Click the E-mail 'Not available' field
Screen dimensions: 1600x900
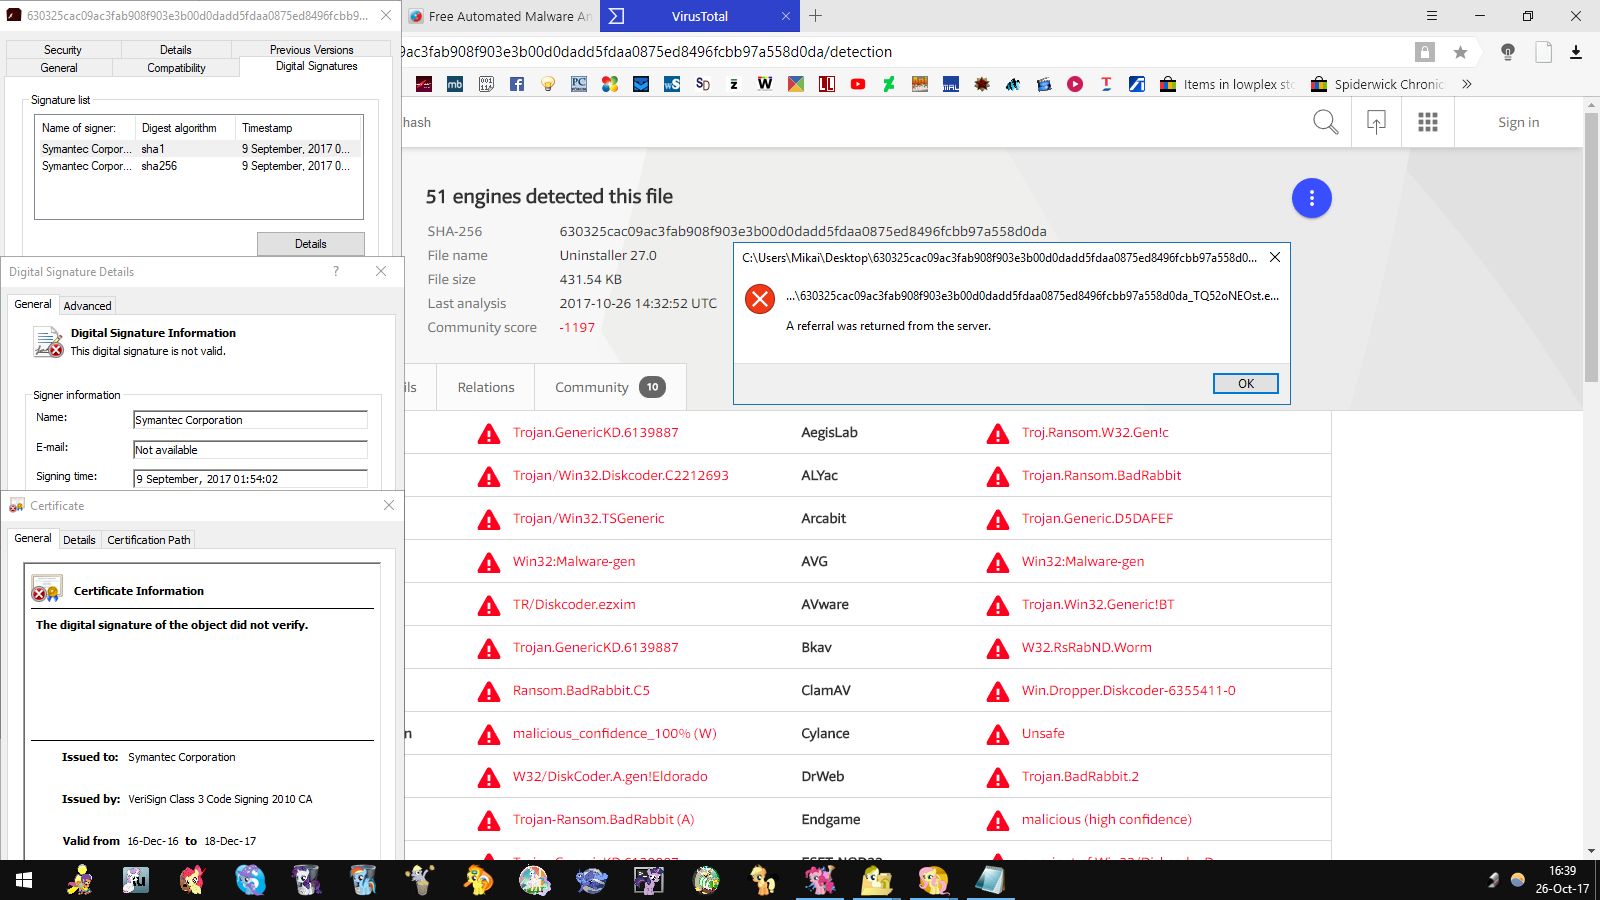coord(250,450)
